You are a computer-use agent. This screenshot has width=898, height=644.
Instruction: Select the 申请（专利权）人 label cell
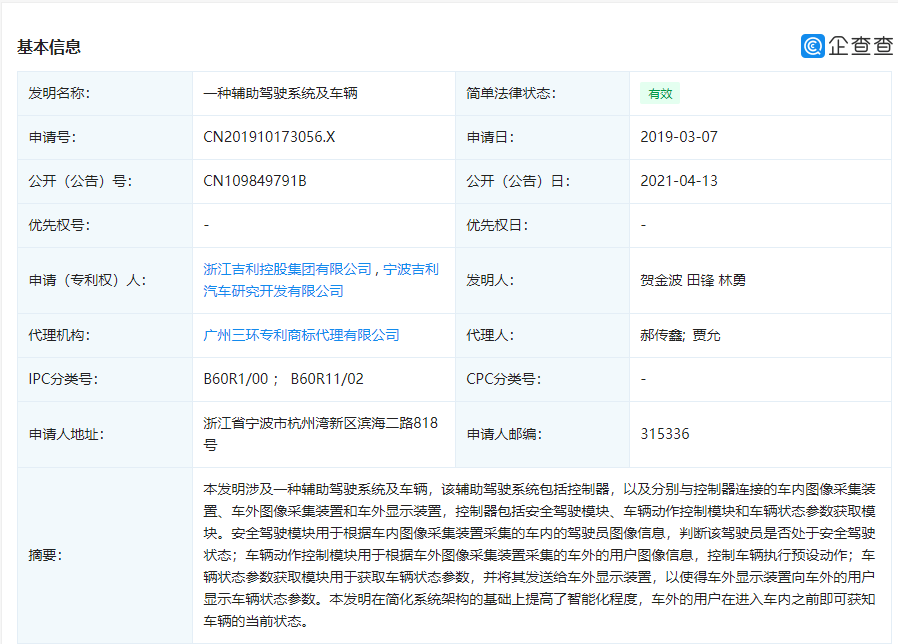click(105, 280)
